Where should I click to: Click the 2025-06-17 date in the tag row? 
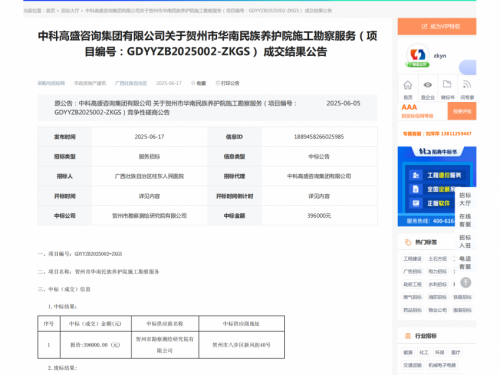tap(169, 83)
